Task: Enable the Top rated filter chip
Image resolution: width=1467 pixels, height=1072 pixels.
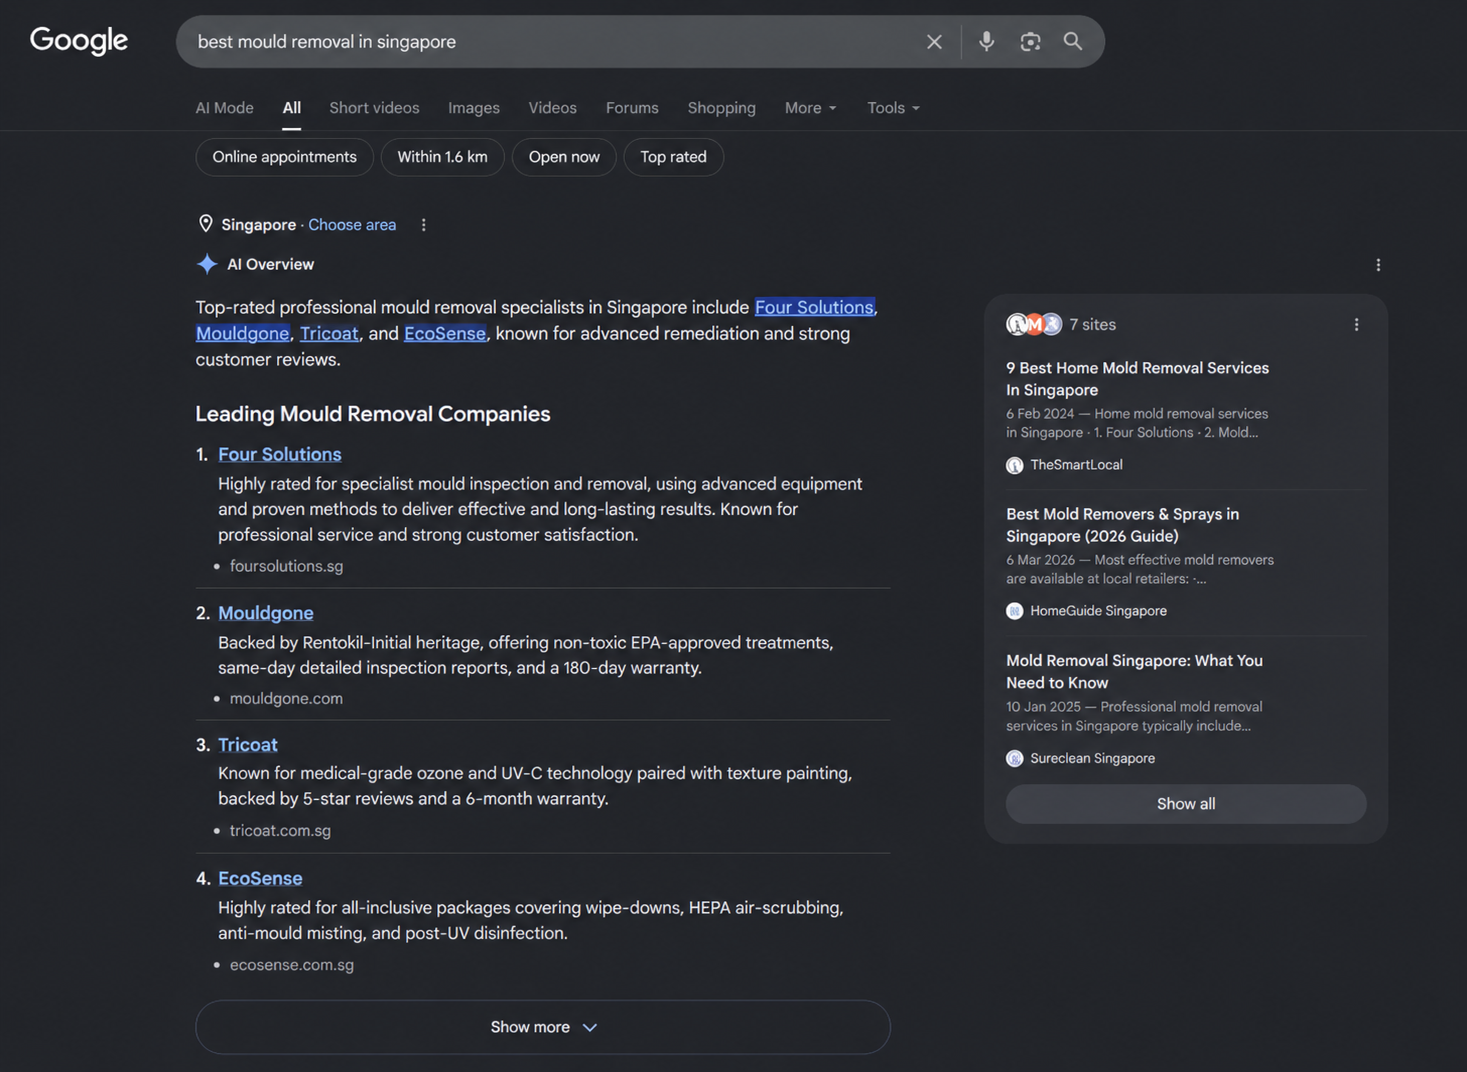Action: click(673, 157)
